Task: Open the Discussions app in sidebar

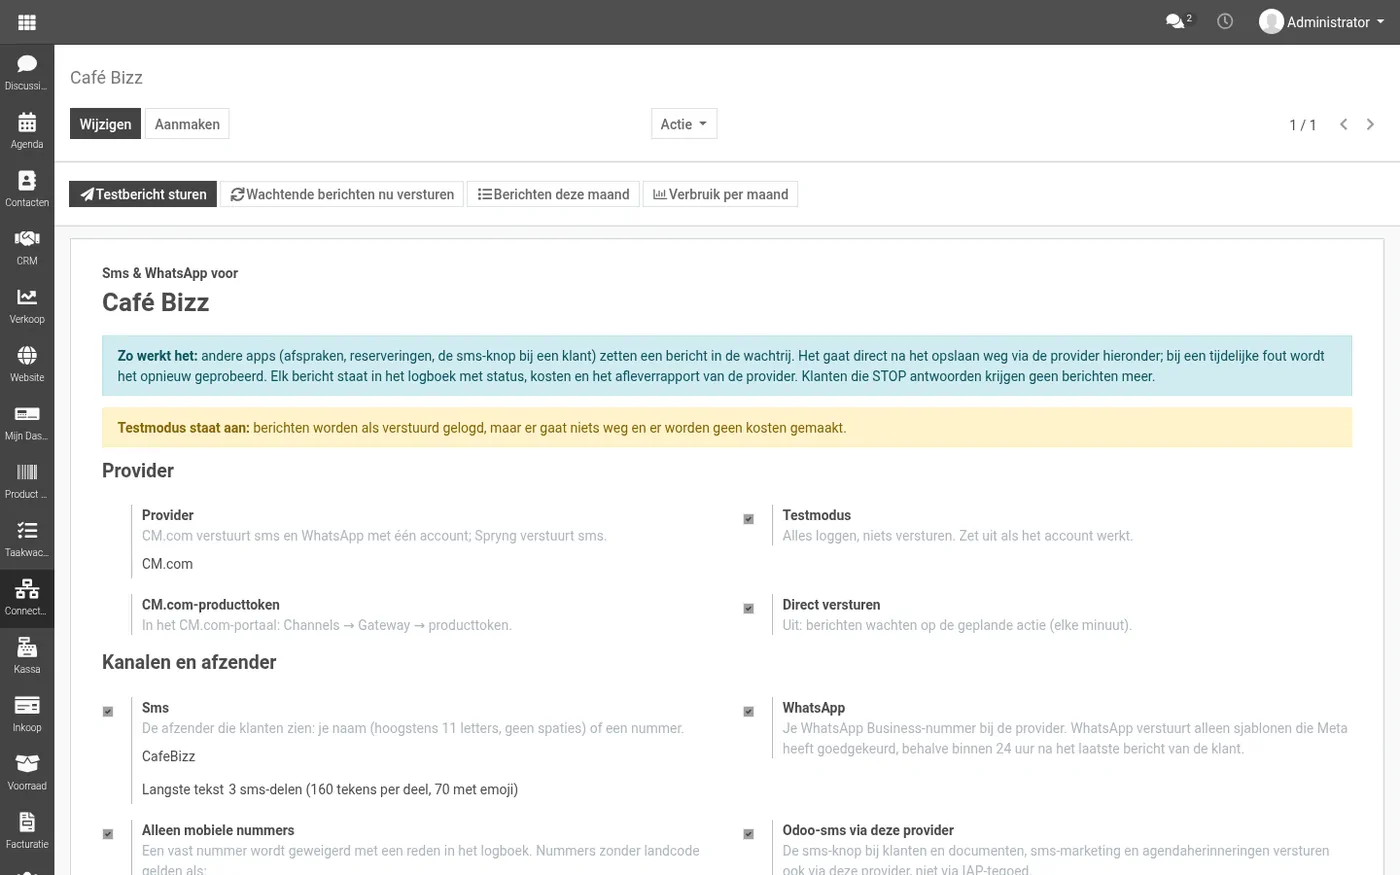Action: click(x=27, y=72)
